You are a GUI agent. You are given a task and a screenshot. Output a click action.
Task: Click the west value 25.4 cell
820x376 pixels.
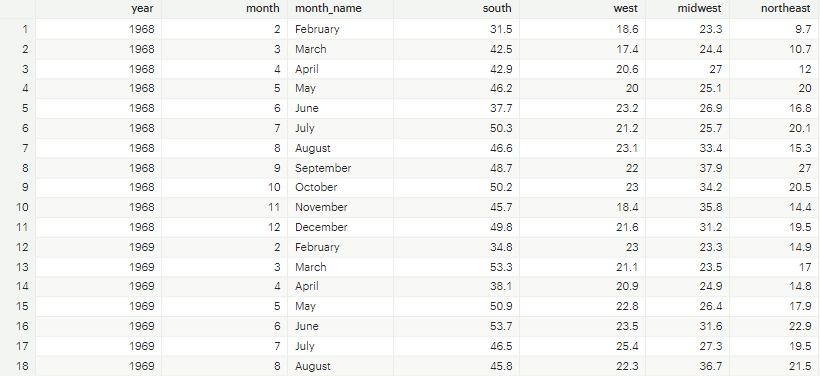pyautogui.click(x=582, y=346)
